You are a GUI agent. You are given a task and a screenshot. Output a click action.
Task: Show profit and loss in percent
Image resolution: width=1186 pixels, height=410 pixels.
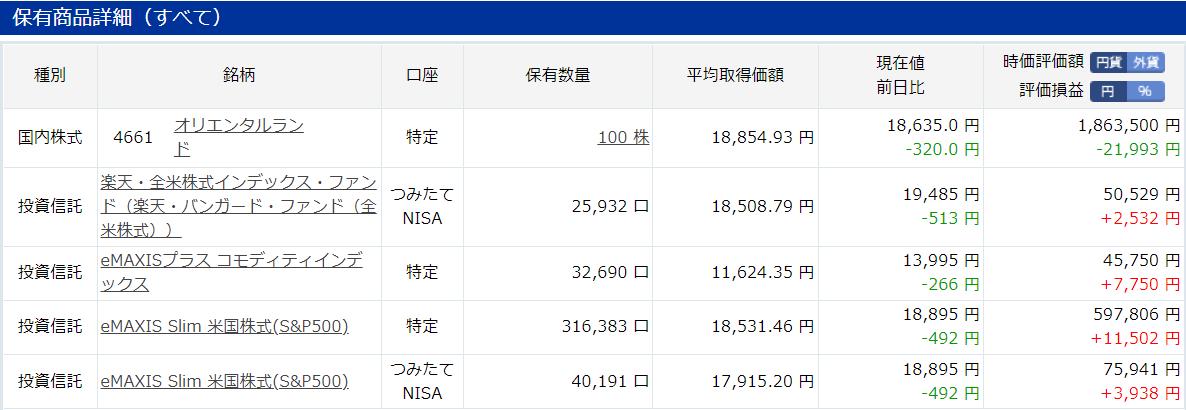pos(1145,92)
